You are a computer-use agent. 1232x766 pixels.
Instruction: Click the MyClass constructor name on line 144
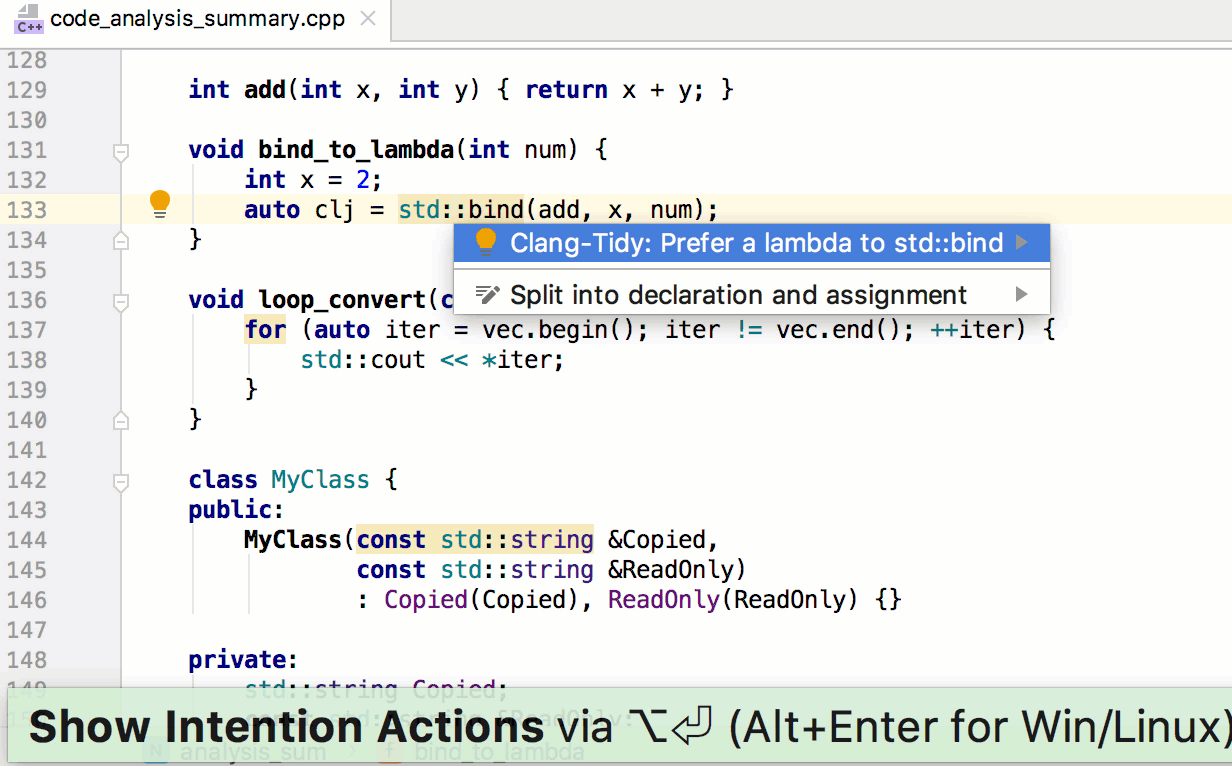pos(292,540)
